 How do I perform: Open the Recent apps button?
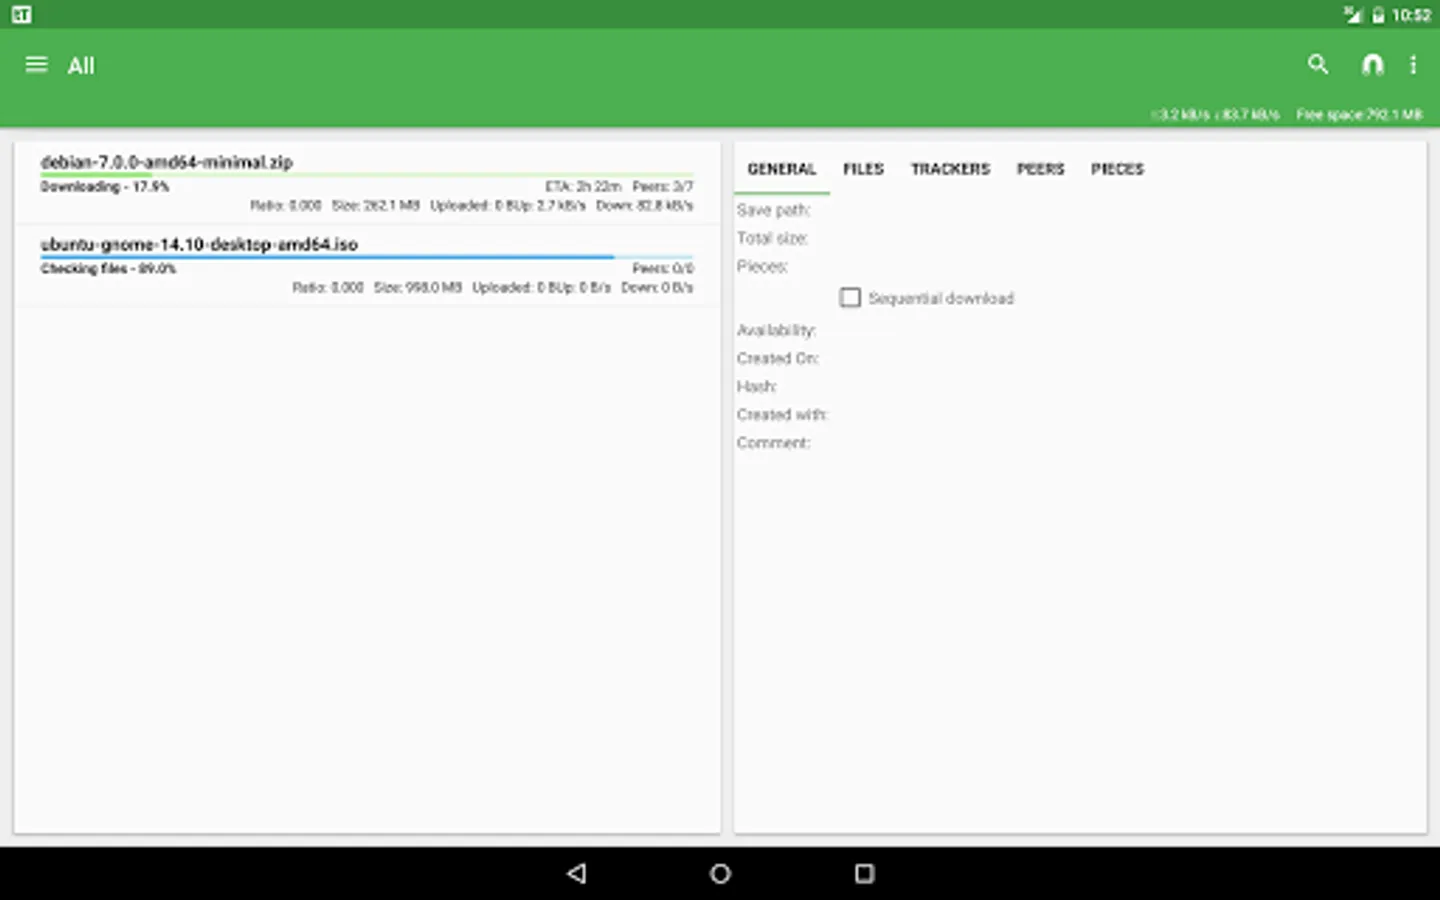pos(863,872)
